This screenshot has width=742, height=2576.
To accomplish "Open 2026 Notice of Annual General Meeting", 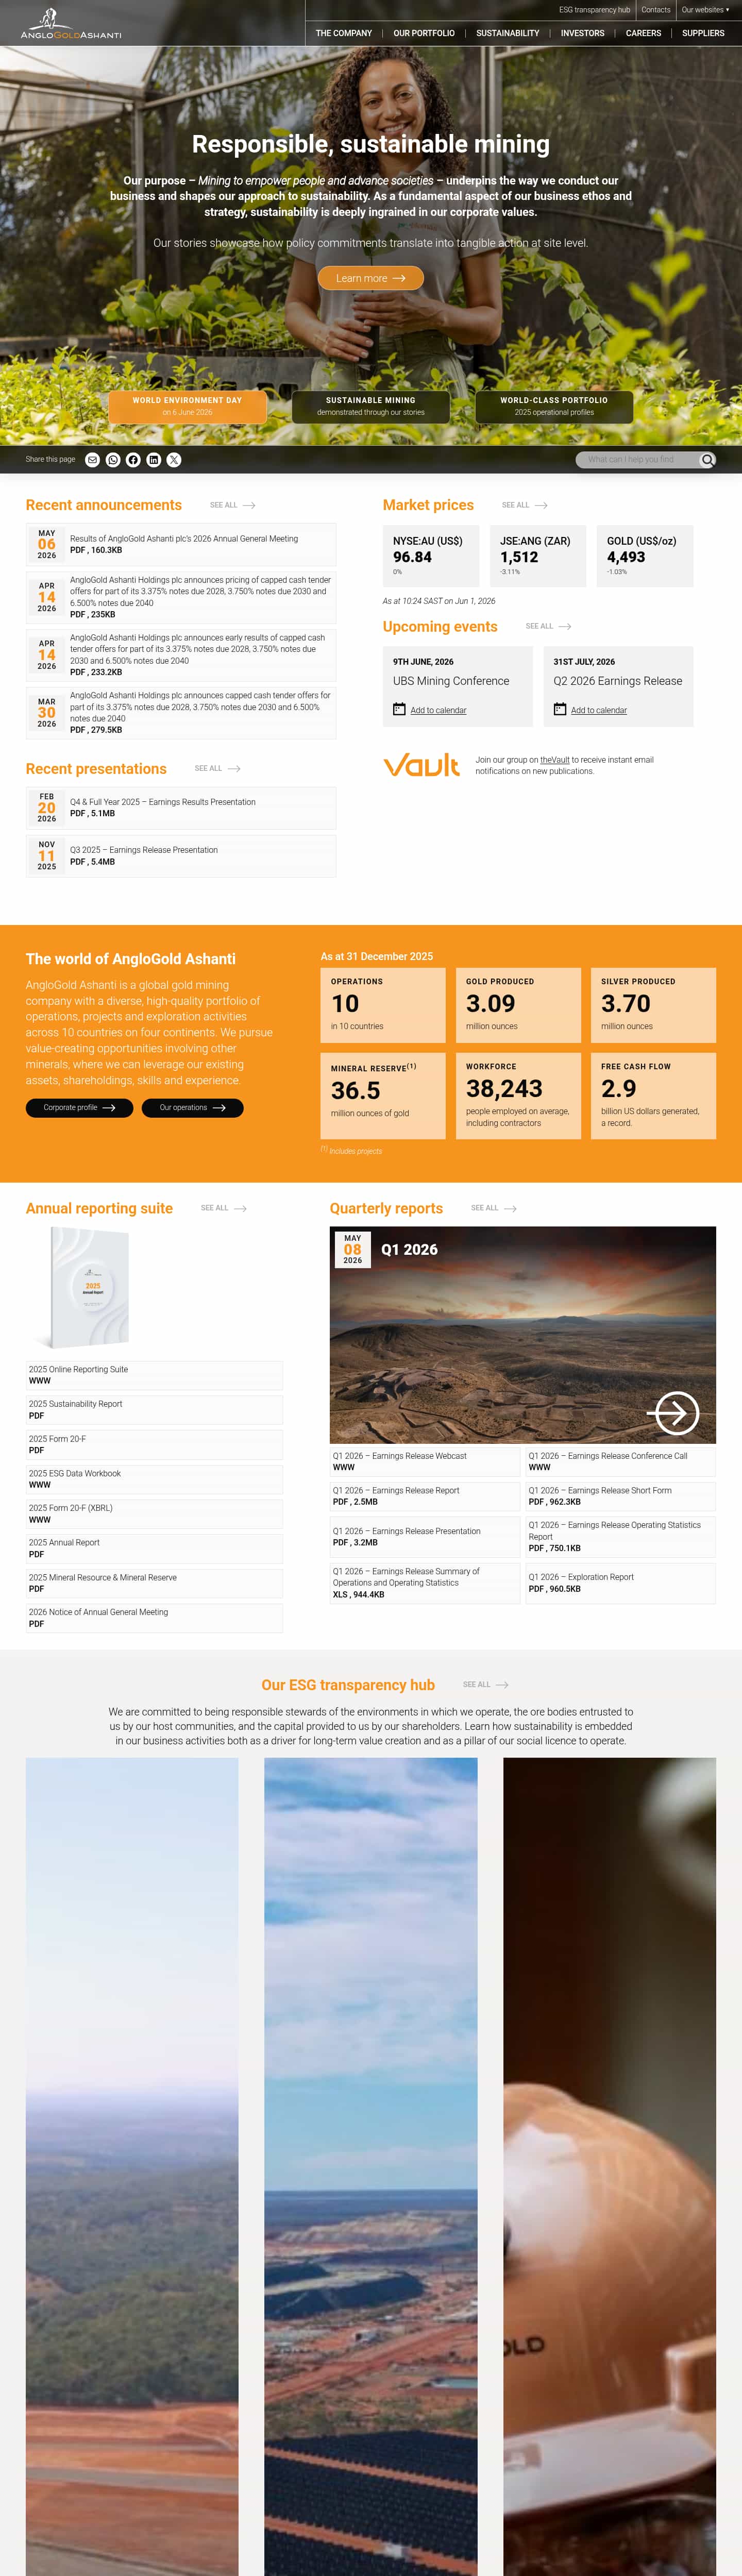I will (154, 1618).
